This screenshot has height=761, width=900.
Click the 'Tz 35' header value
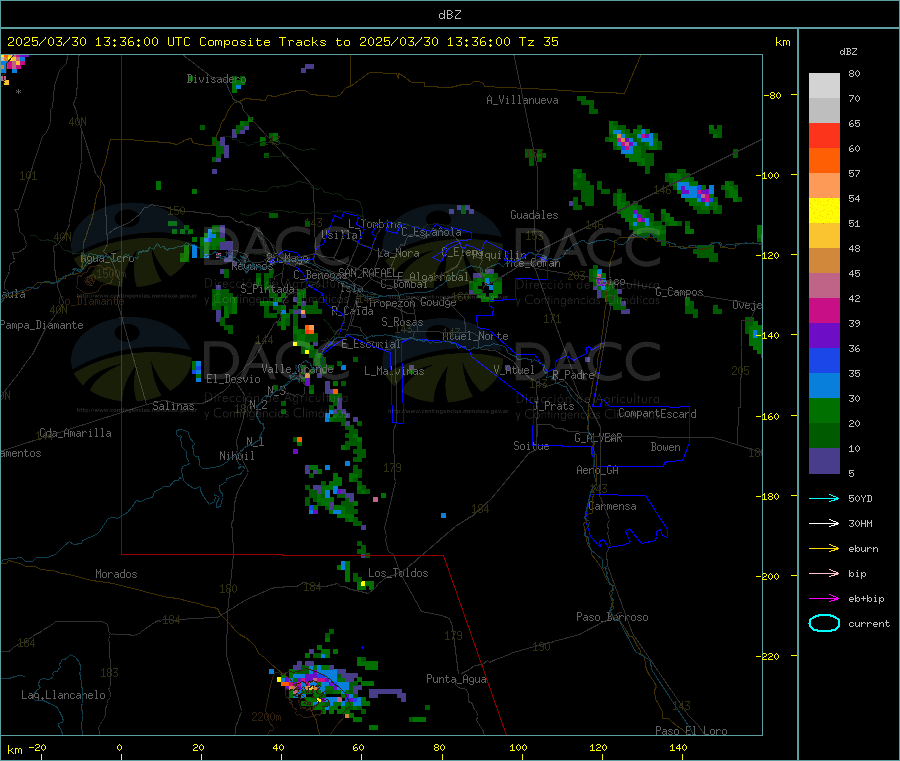click(x=538, y=42)
